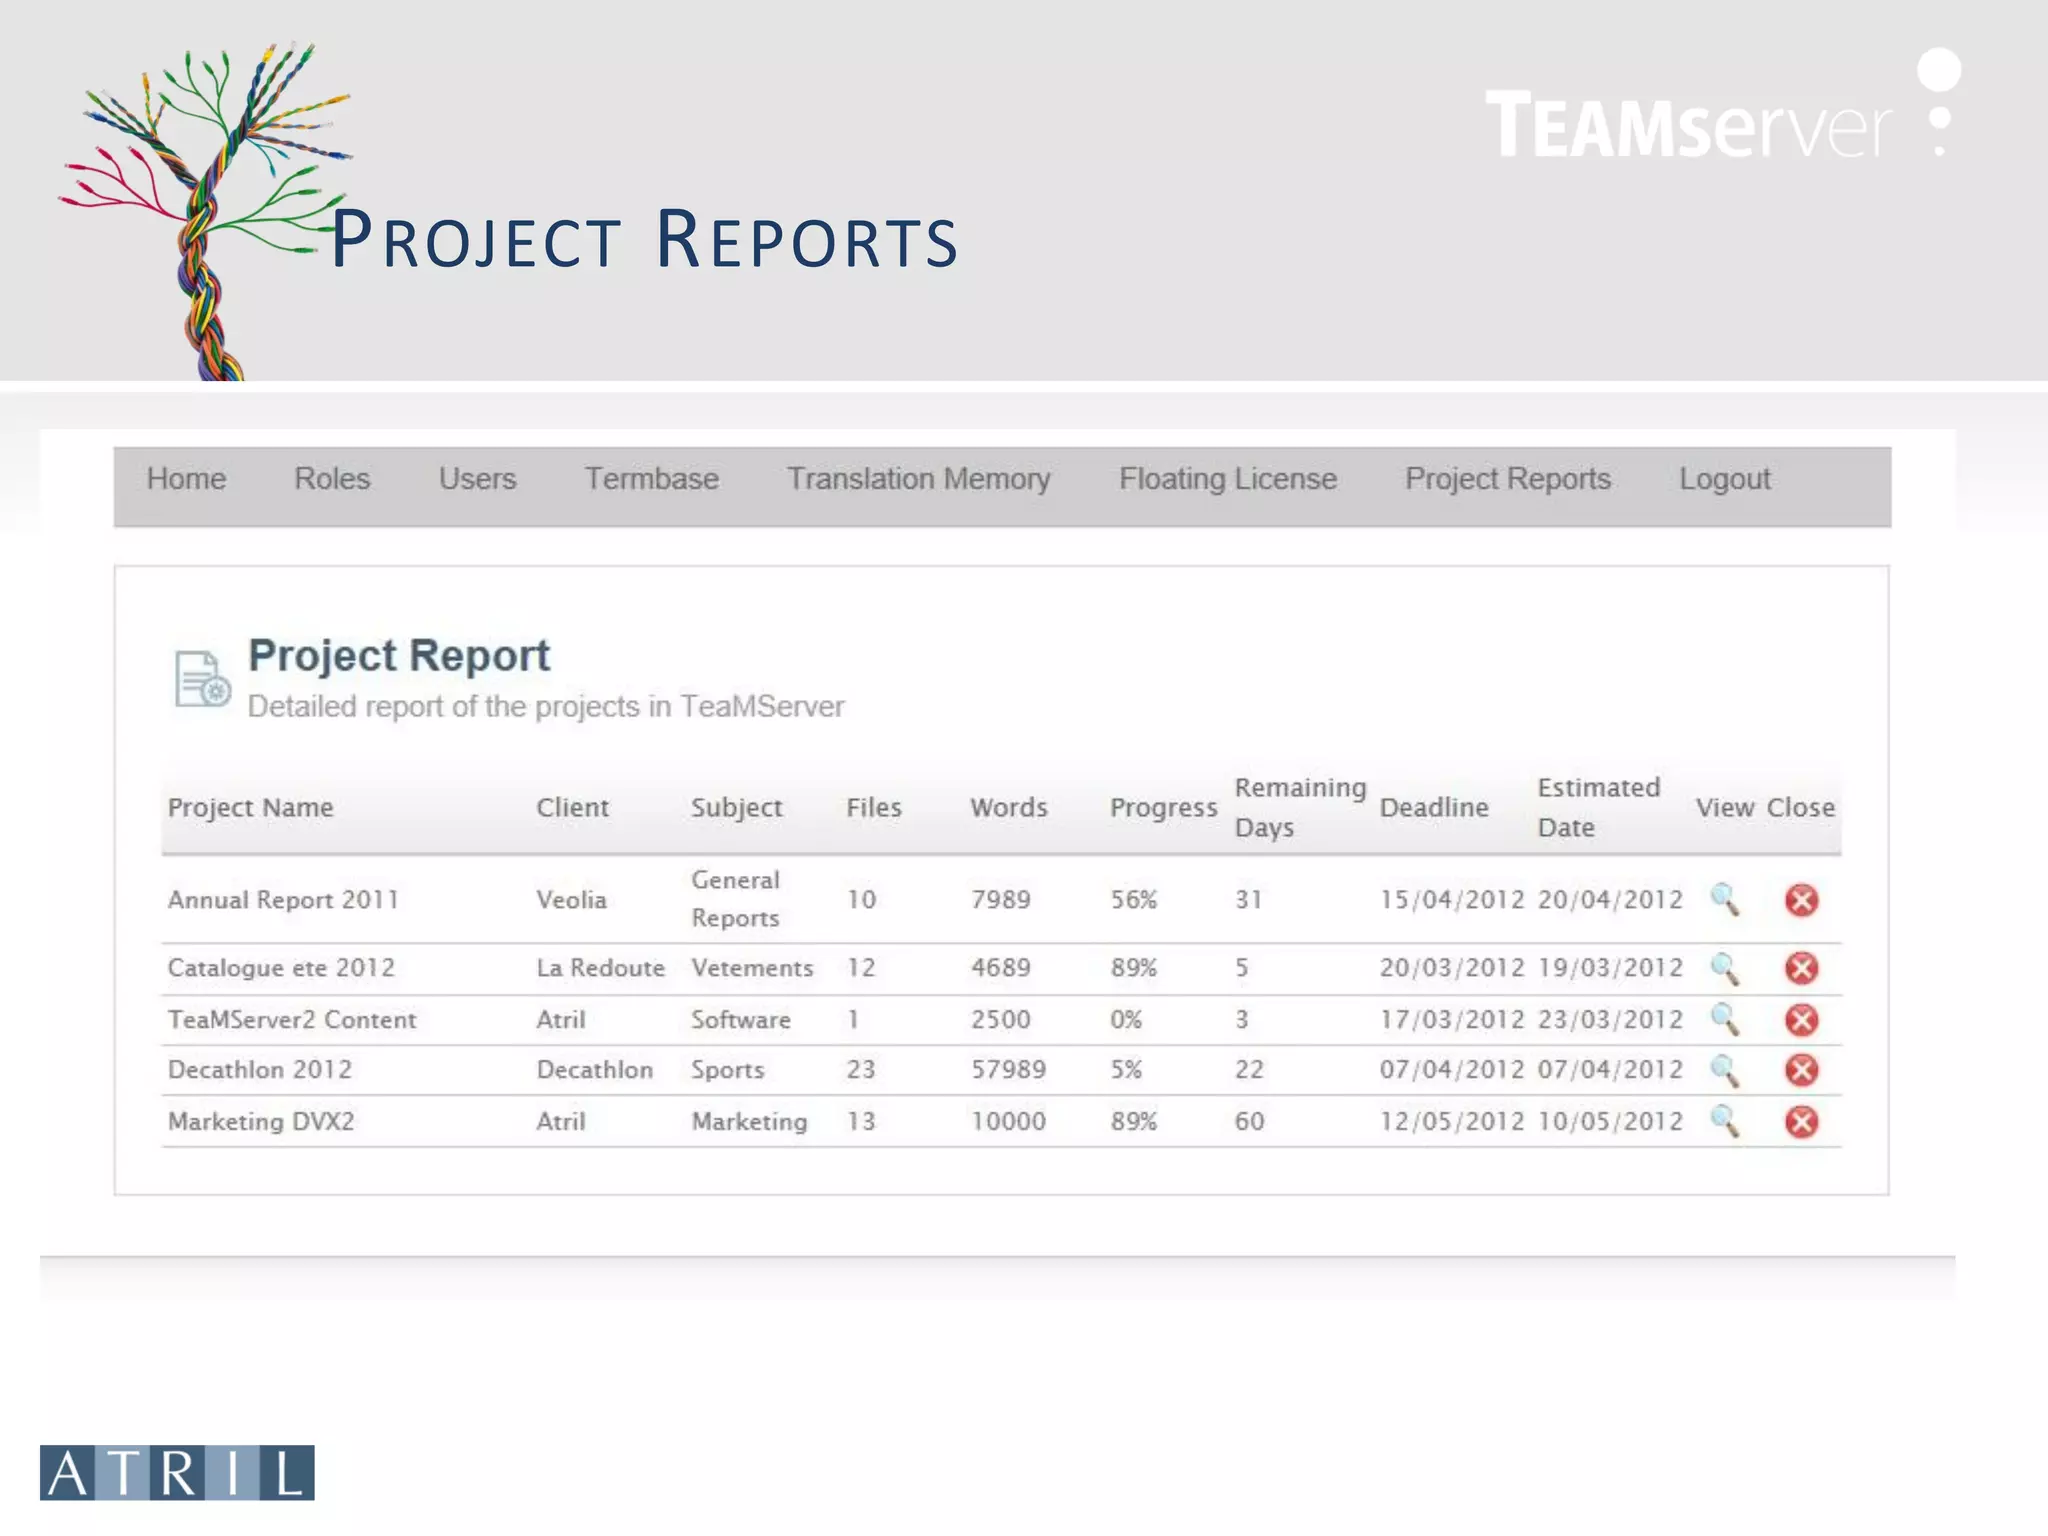
Task: View Annual Report 2011 project details
Action: coord(1724,900)
